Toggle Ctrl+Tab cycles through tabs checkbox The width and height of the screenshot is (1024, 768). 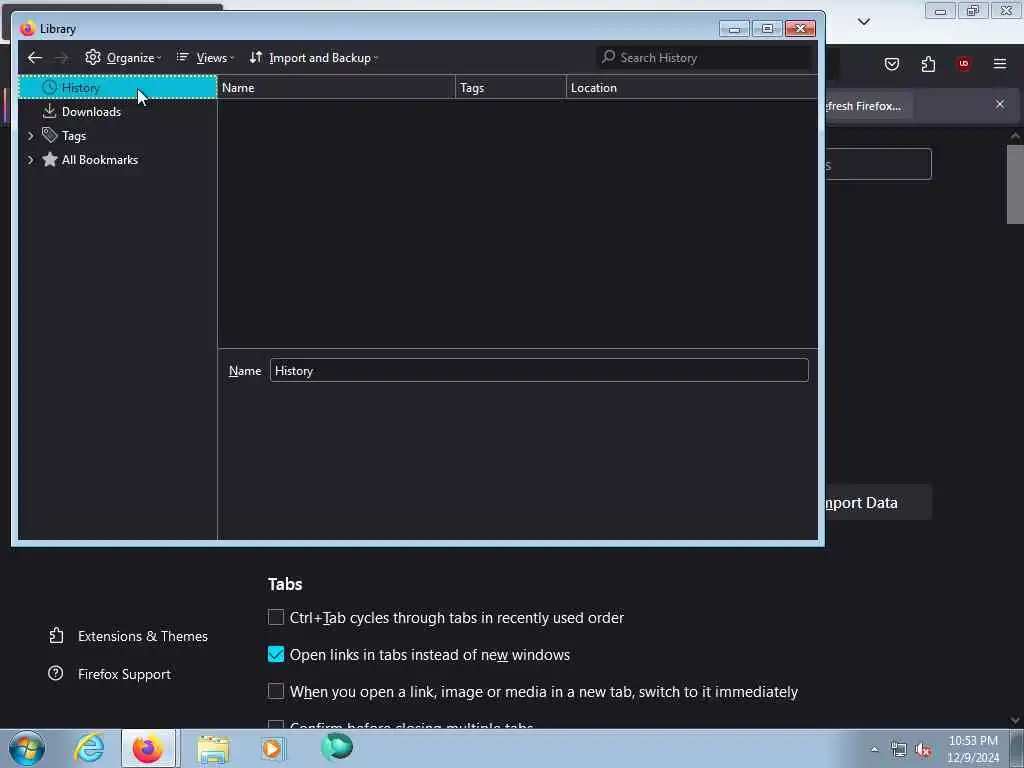click(276, 617)
